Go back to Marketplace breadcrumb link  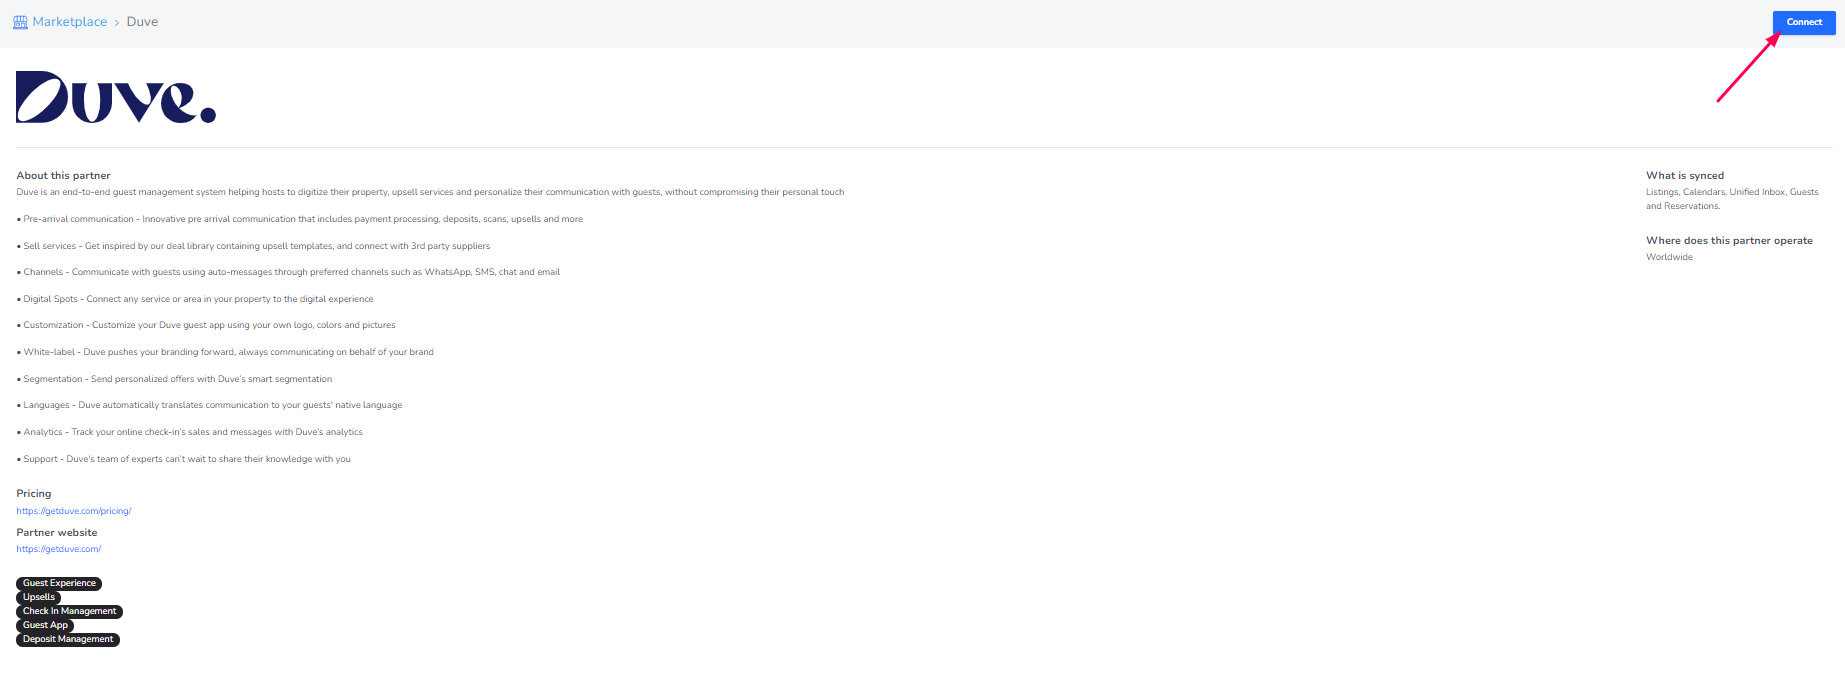69,22
